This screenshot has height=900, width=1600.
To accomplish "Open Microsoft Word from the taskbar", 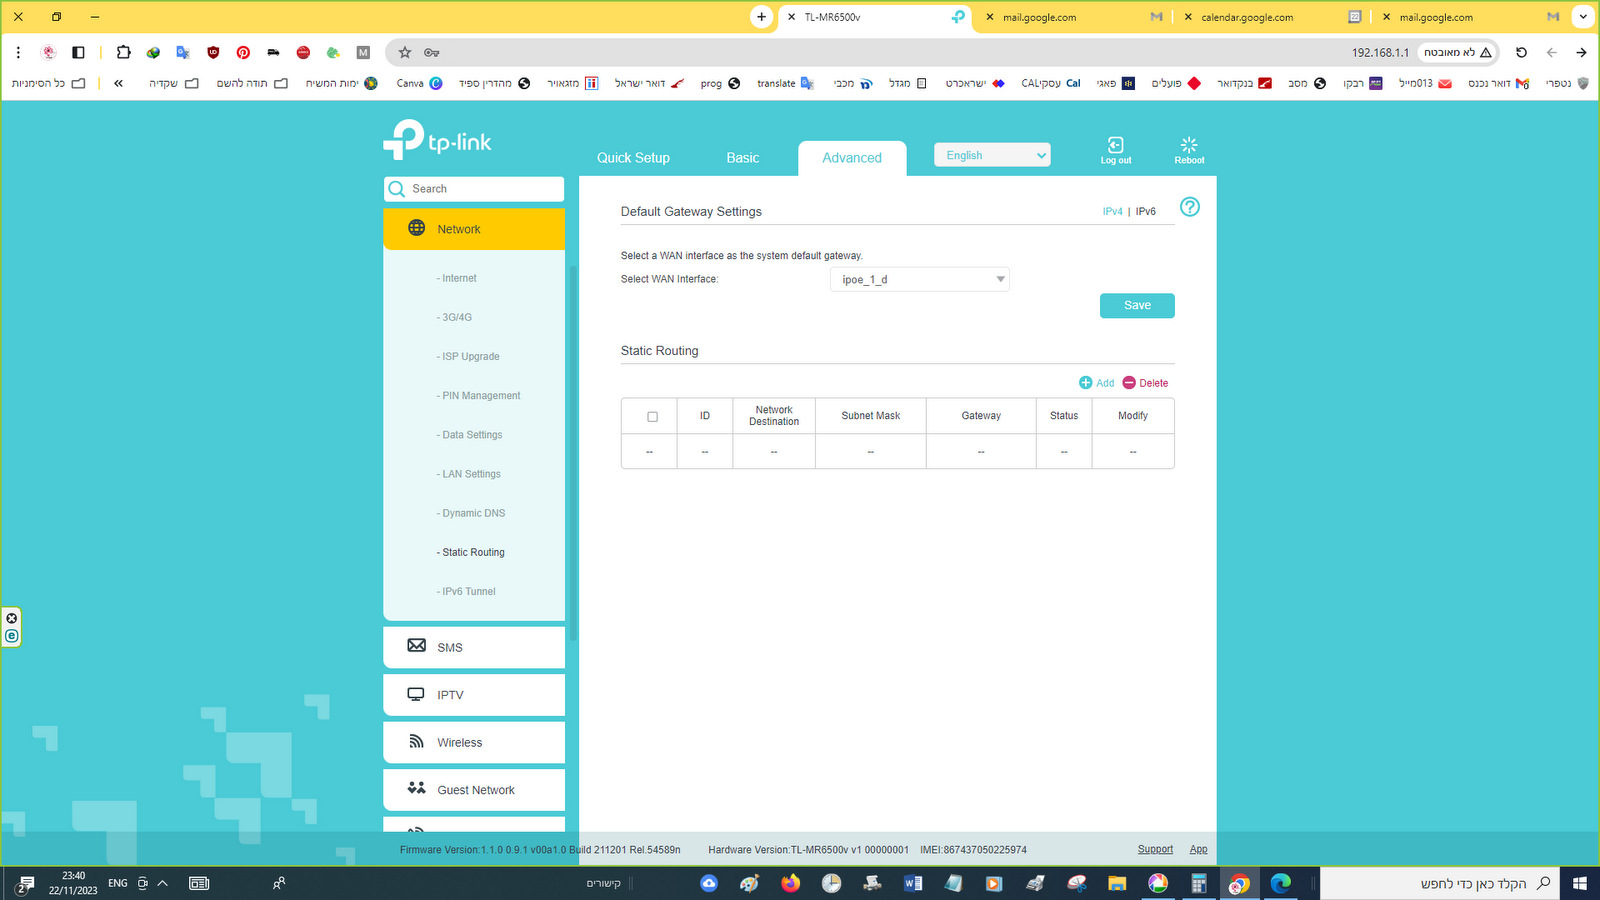I will [x=913, y=883].
